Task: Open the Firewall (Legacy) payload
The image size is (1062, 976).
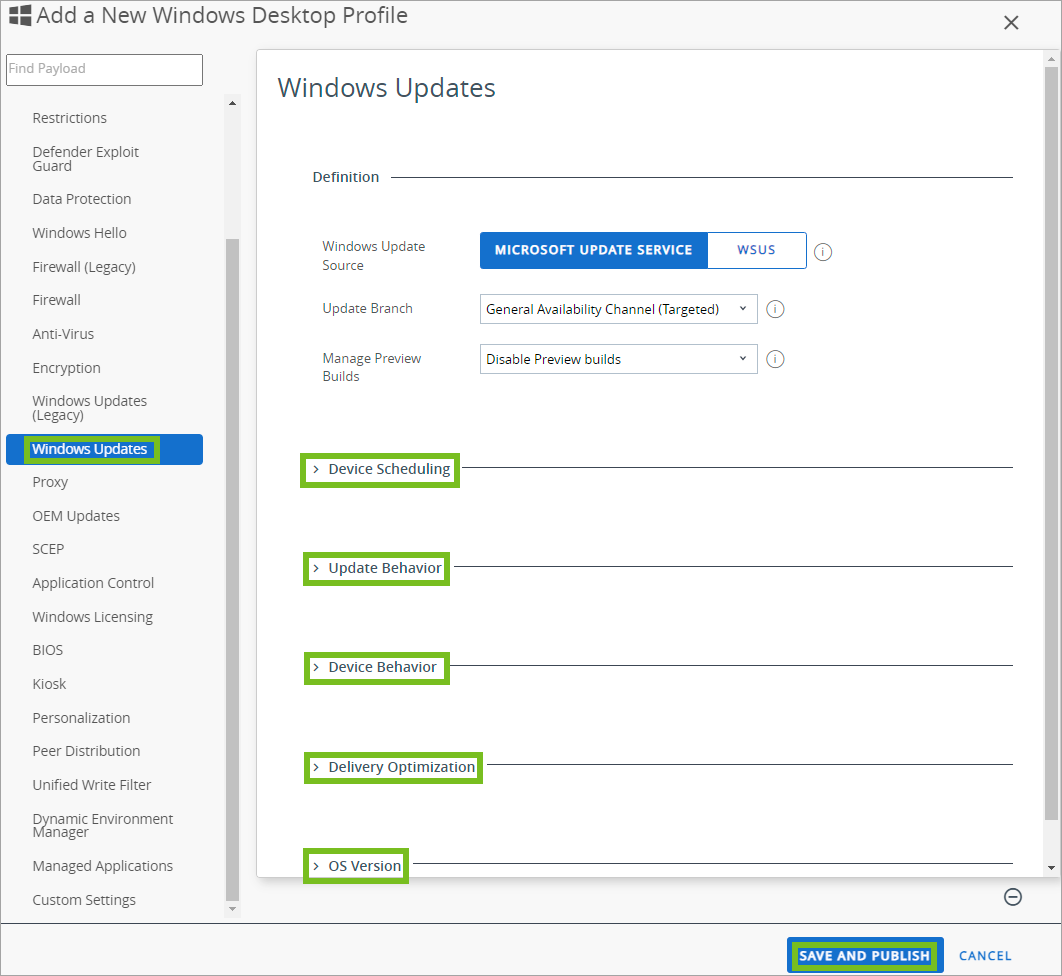Action: point(84,267)
